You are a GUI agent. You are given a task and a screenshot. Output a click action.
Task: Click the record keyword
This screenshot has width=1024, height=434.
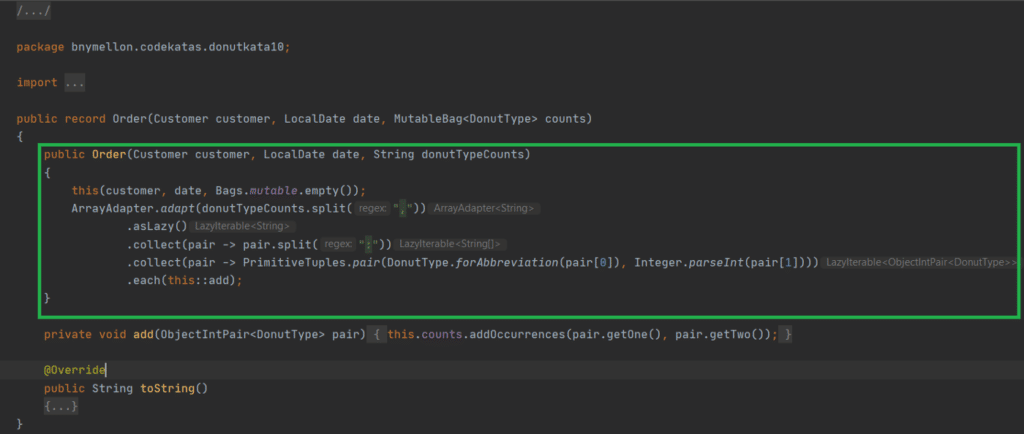85,119
